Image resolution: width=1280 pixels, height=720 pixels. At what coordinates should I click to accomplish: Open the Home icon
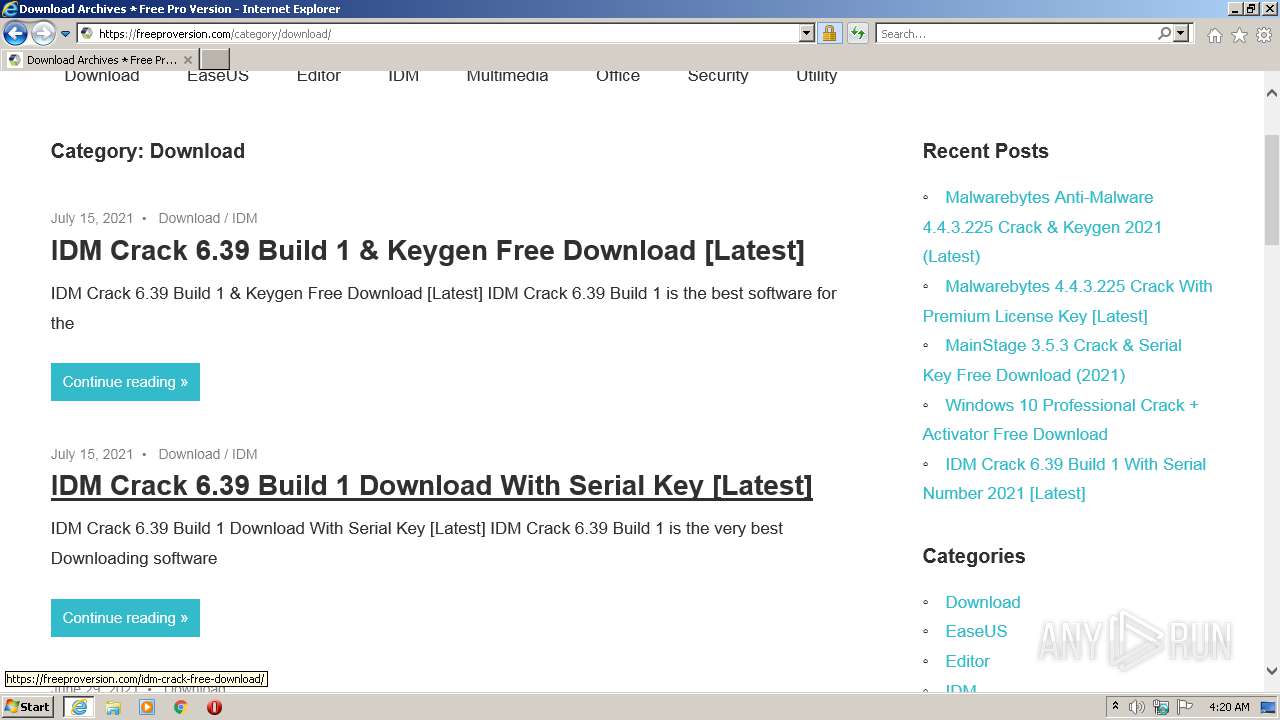(x=1214, y=35)
